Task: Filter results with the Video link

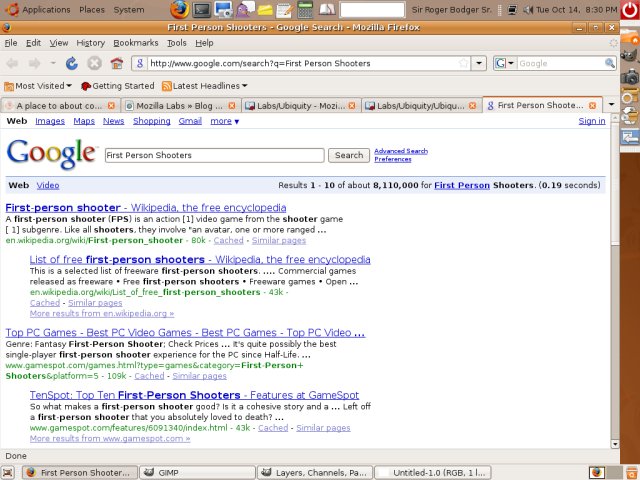Action: 48,185
